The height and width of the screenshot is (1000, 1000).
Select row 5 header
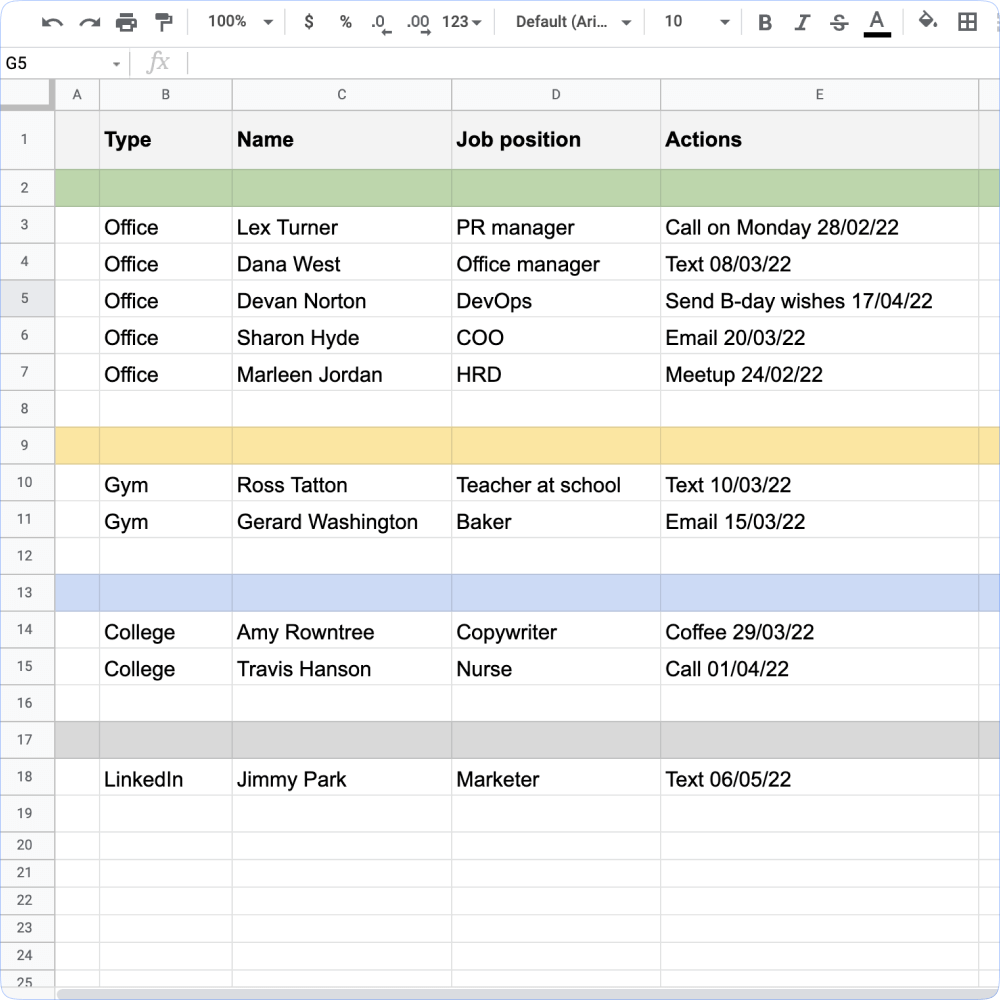[x=27, y=298]
